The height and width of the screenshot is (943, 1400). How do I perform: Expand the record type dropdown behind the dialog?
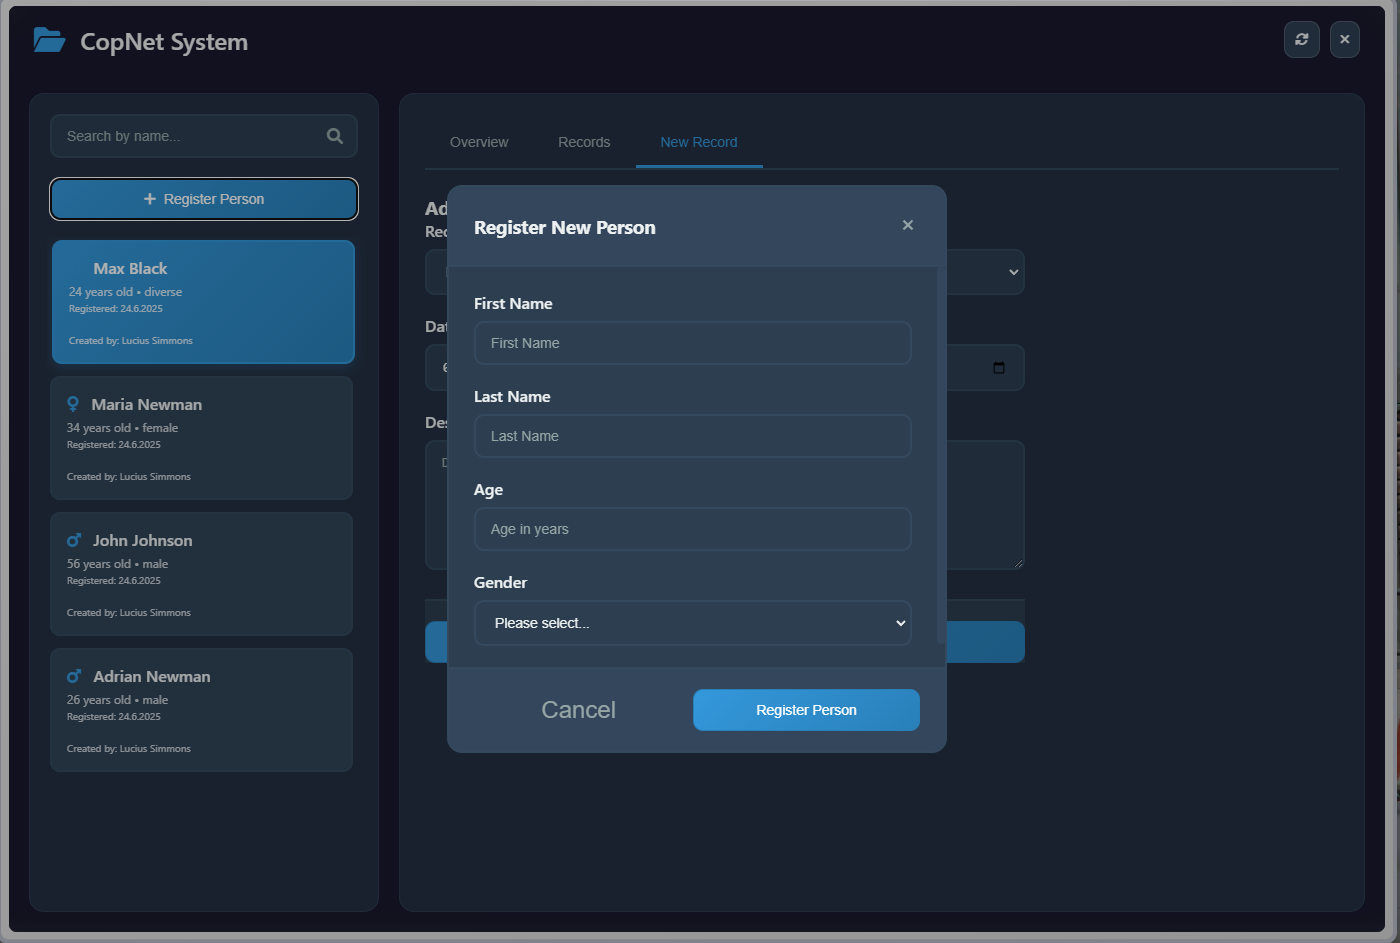pyautogui.click(x=1012, y=272)
